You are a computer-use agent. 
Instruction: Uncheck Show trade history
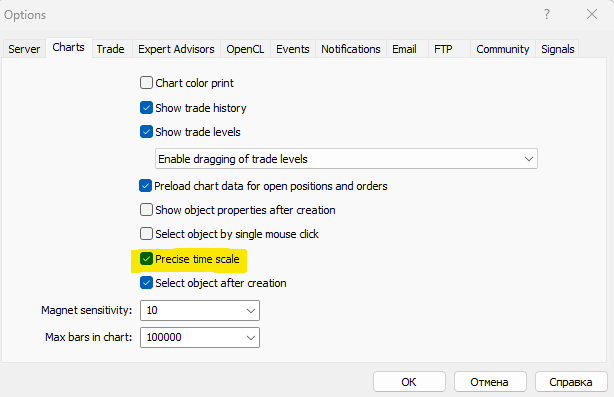[x=146, y=108]
